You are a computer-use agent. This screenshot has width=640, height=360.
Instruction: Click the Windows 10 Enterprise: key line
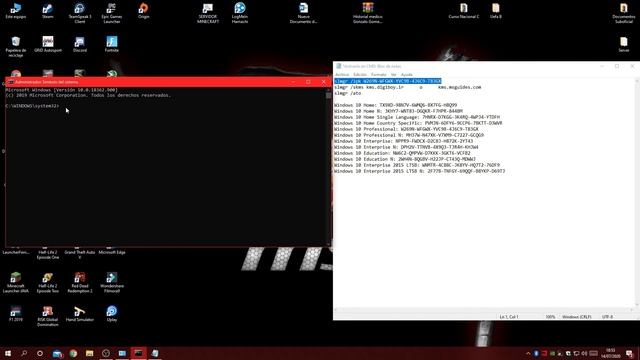coord(403,141)
